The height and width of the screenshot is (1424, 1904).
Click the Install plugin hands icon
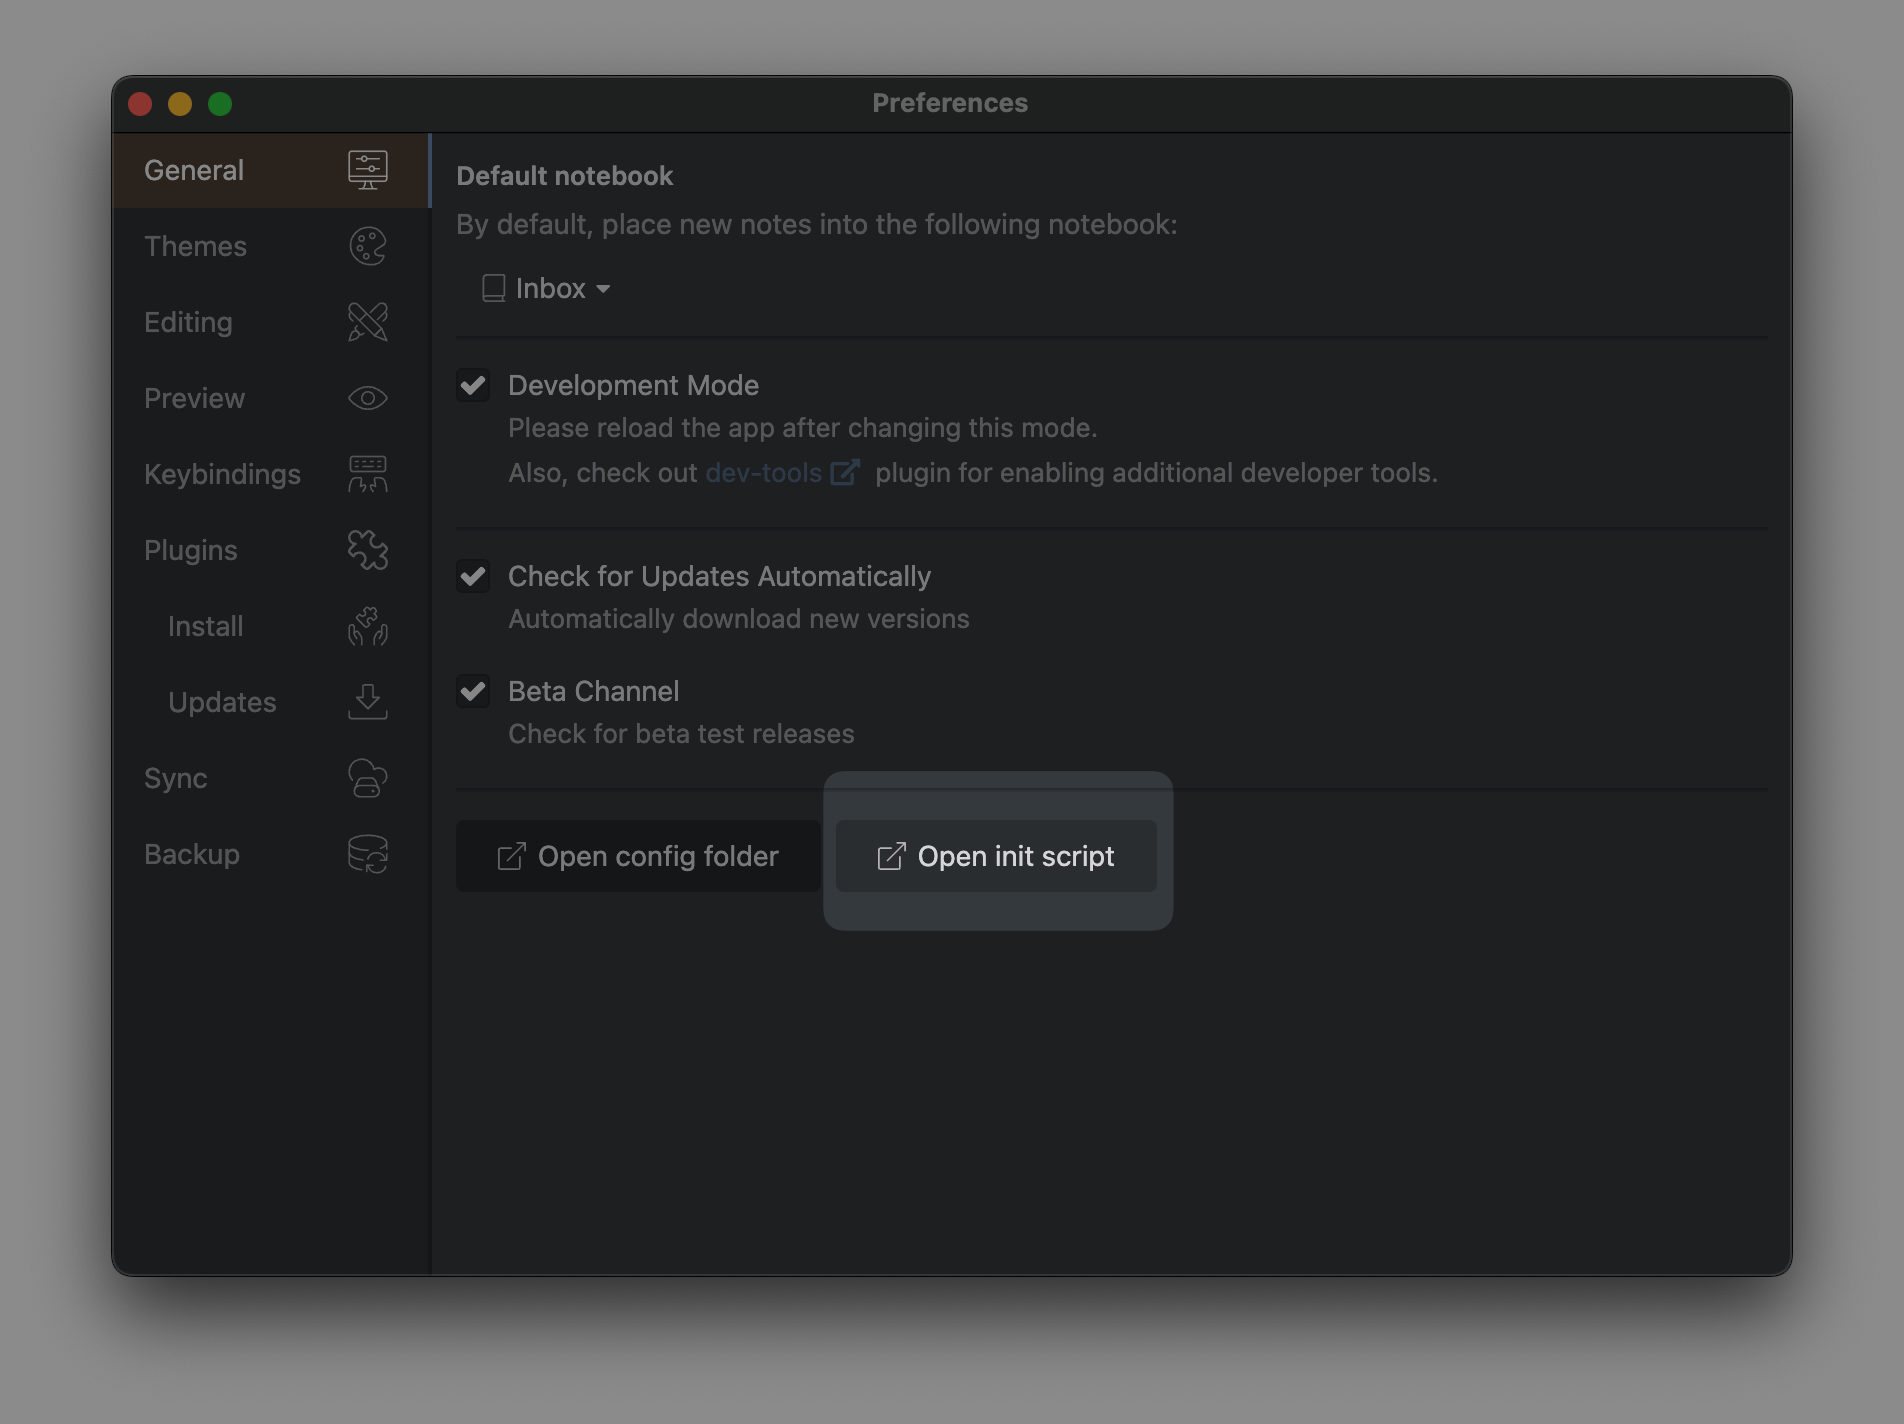click(x=367, y=627)
